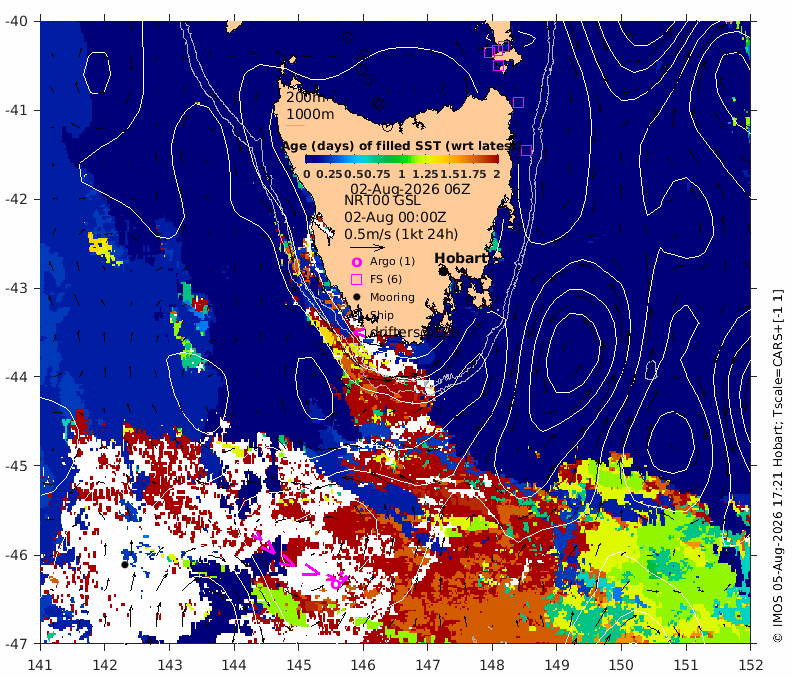
Task: Click the FS square near latitude -41.5
Action: click(x=526, y=150)
